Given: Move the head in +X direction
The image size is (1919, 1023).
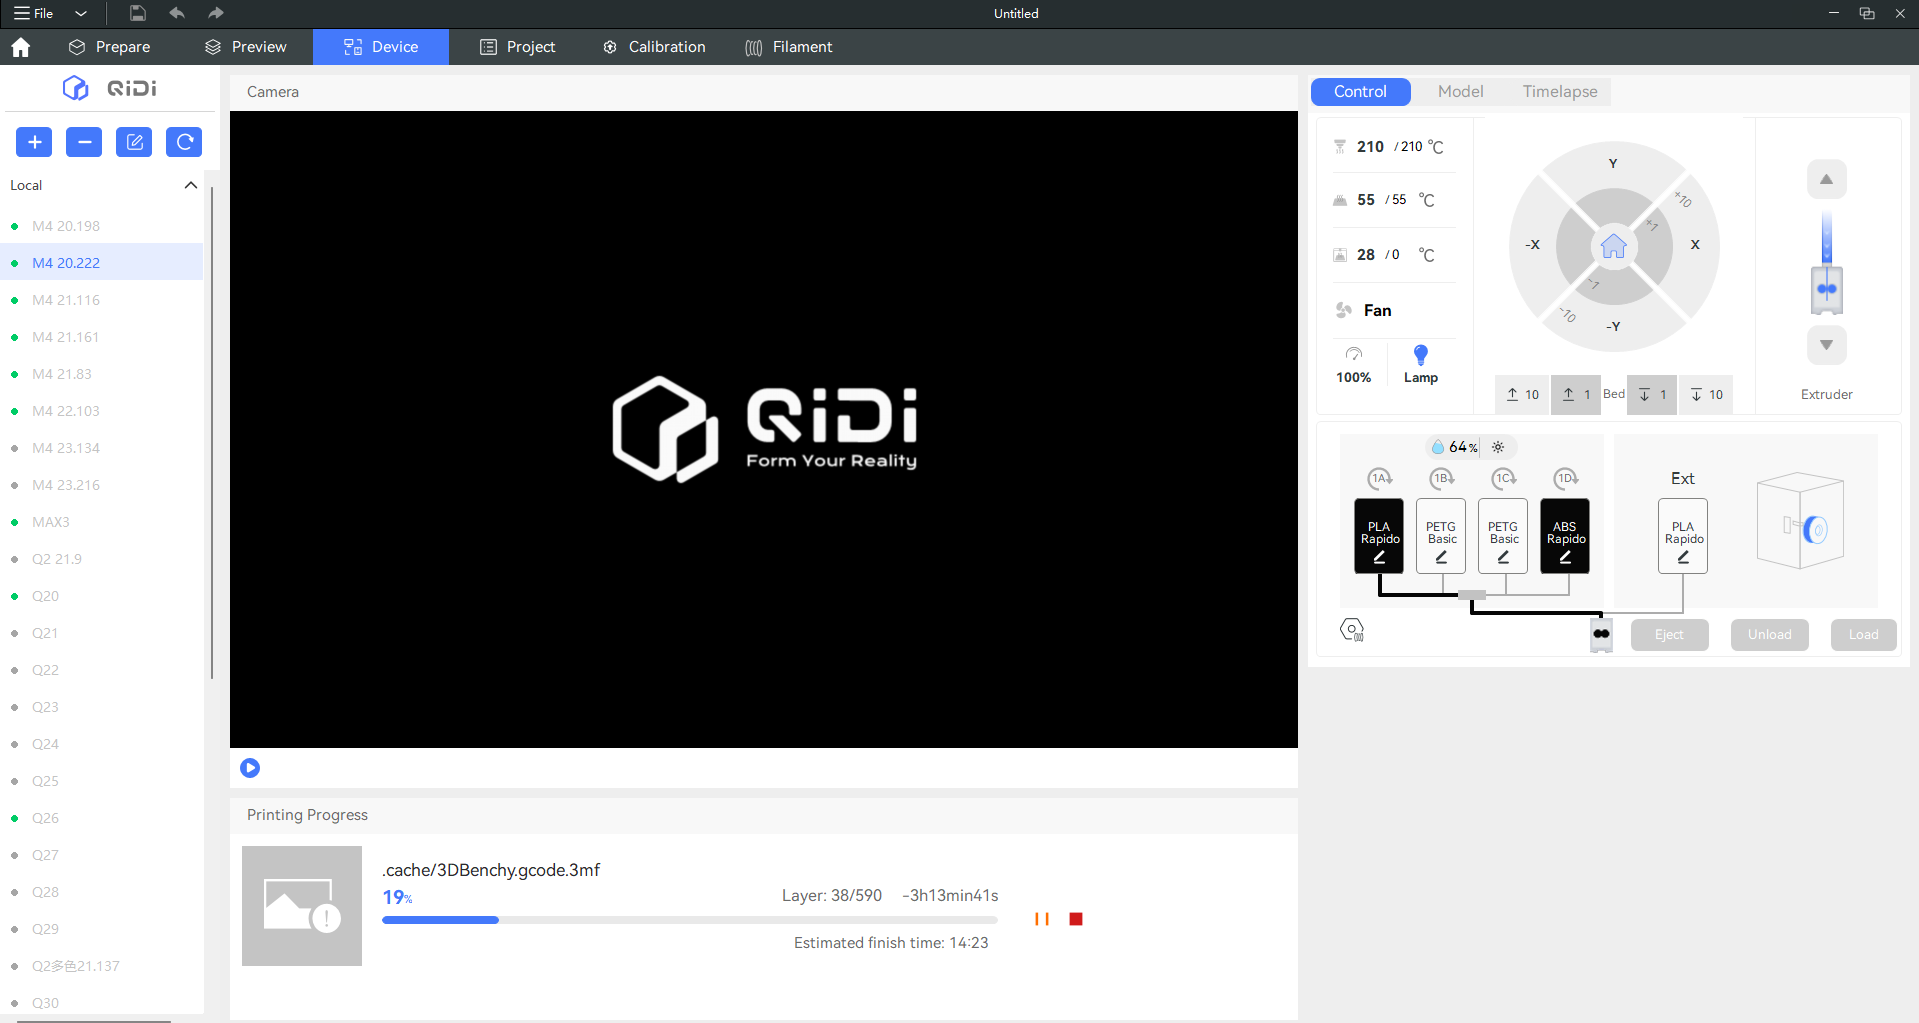Looking at the screenshot, I should [1695, 245].
